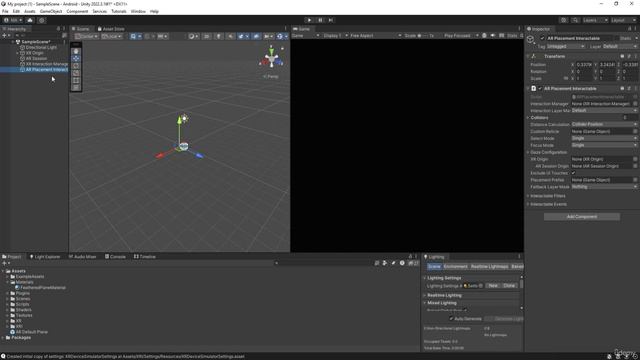Select the Transform tool in Scene overlay
Image resolution: width=640 pixels, height=360 pixels.
point(76,87)
